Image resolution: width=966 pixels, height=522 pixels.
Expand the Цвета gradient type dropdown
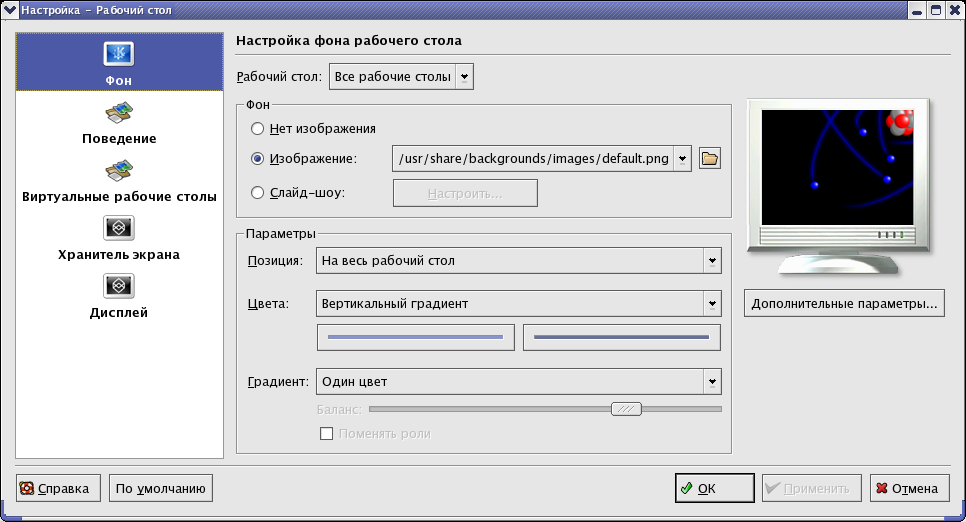(x=518, y=303)
